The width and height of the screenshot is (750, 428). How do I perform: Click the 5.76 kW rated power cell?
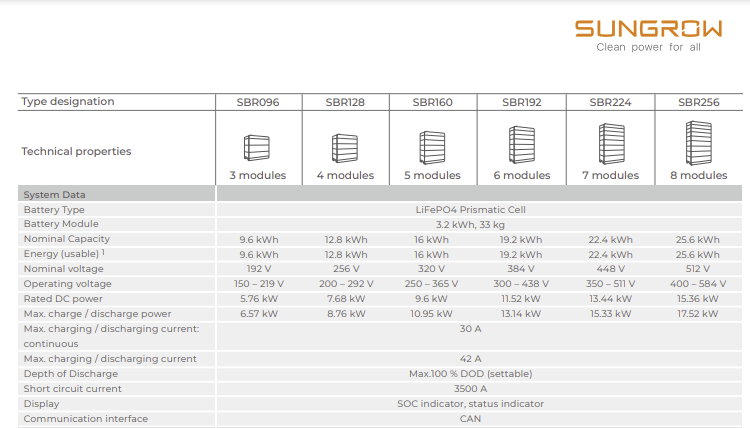(259, 299)
